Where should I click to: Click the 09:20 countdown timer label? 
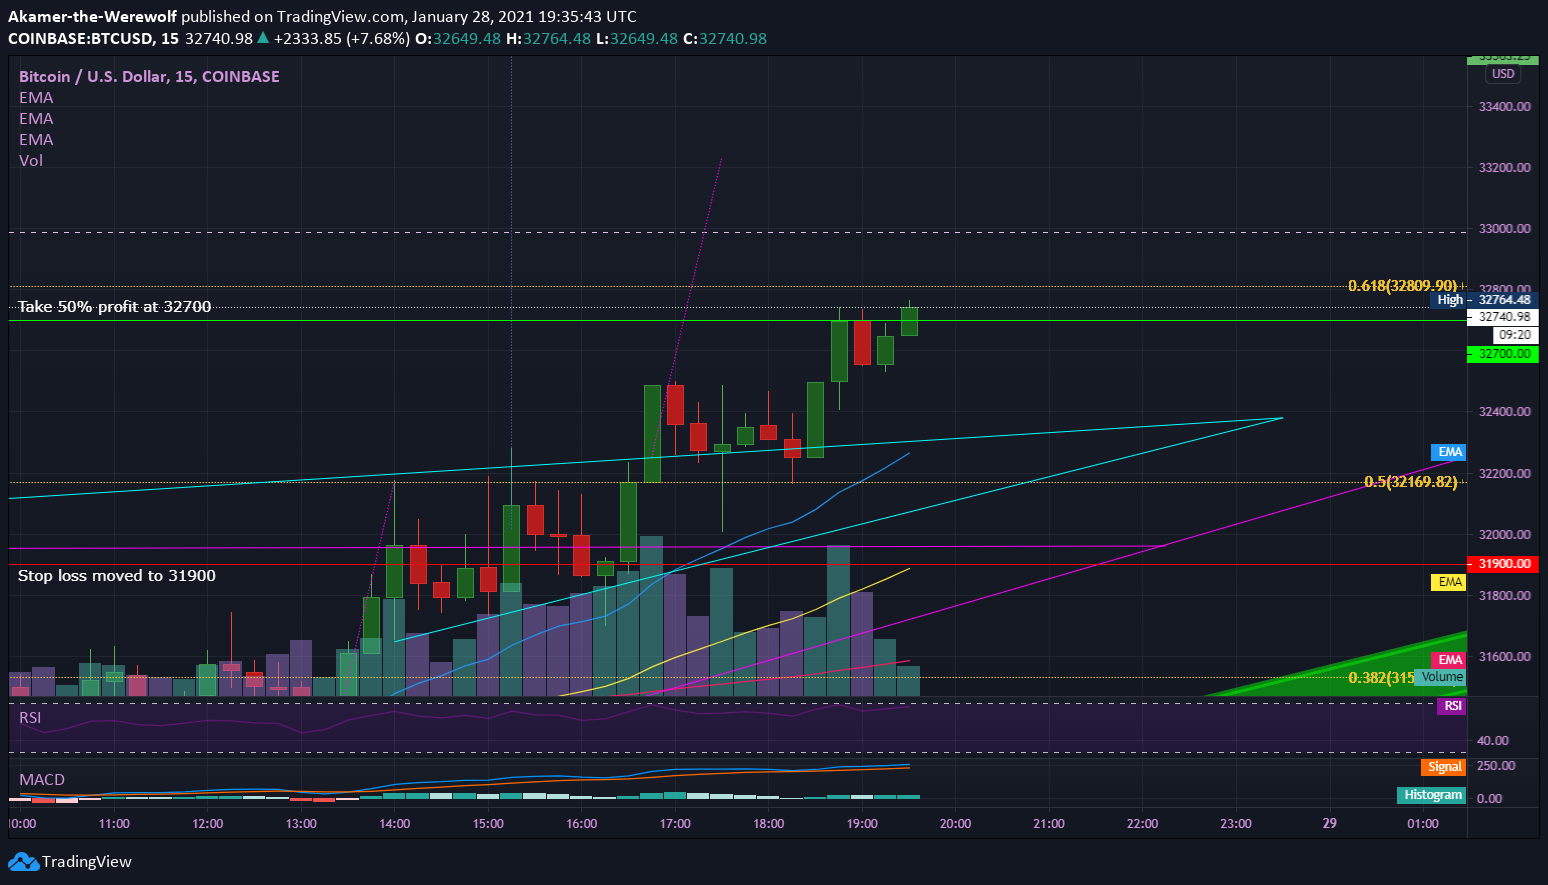tap(1515, 335)
